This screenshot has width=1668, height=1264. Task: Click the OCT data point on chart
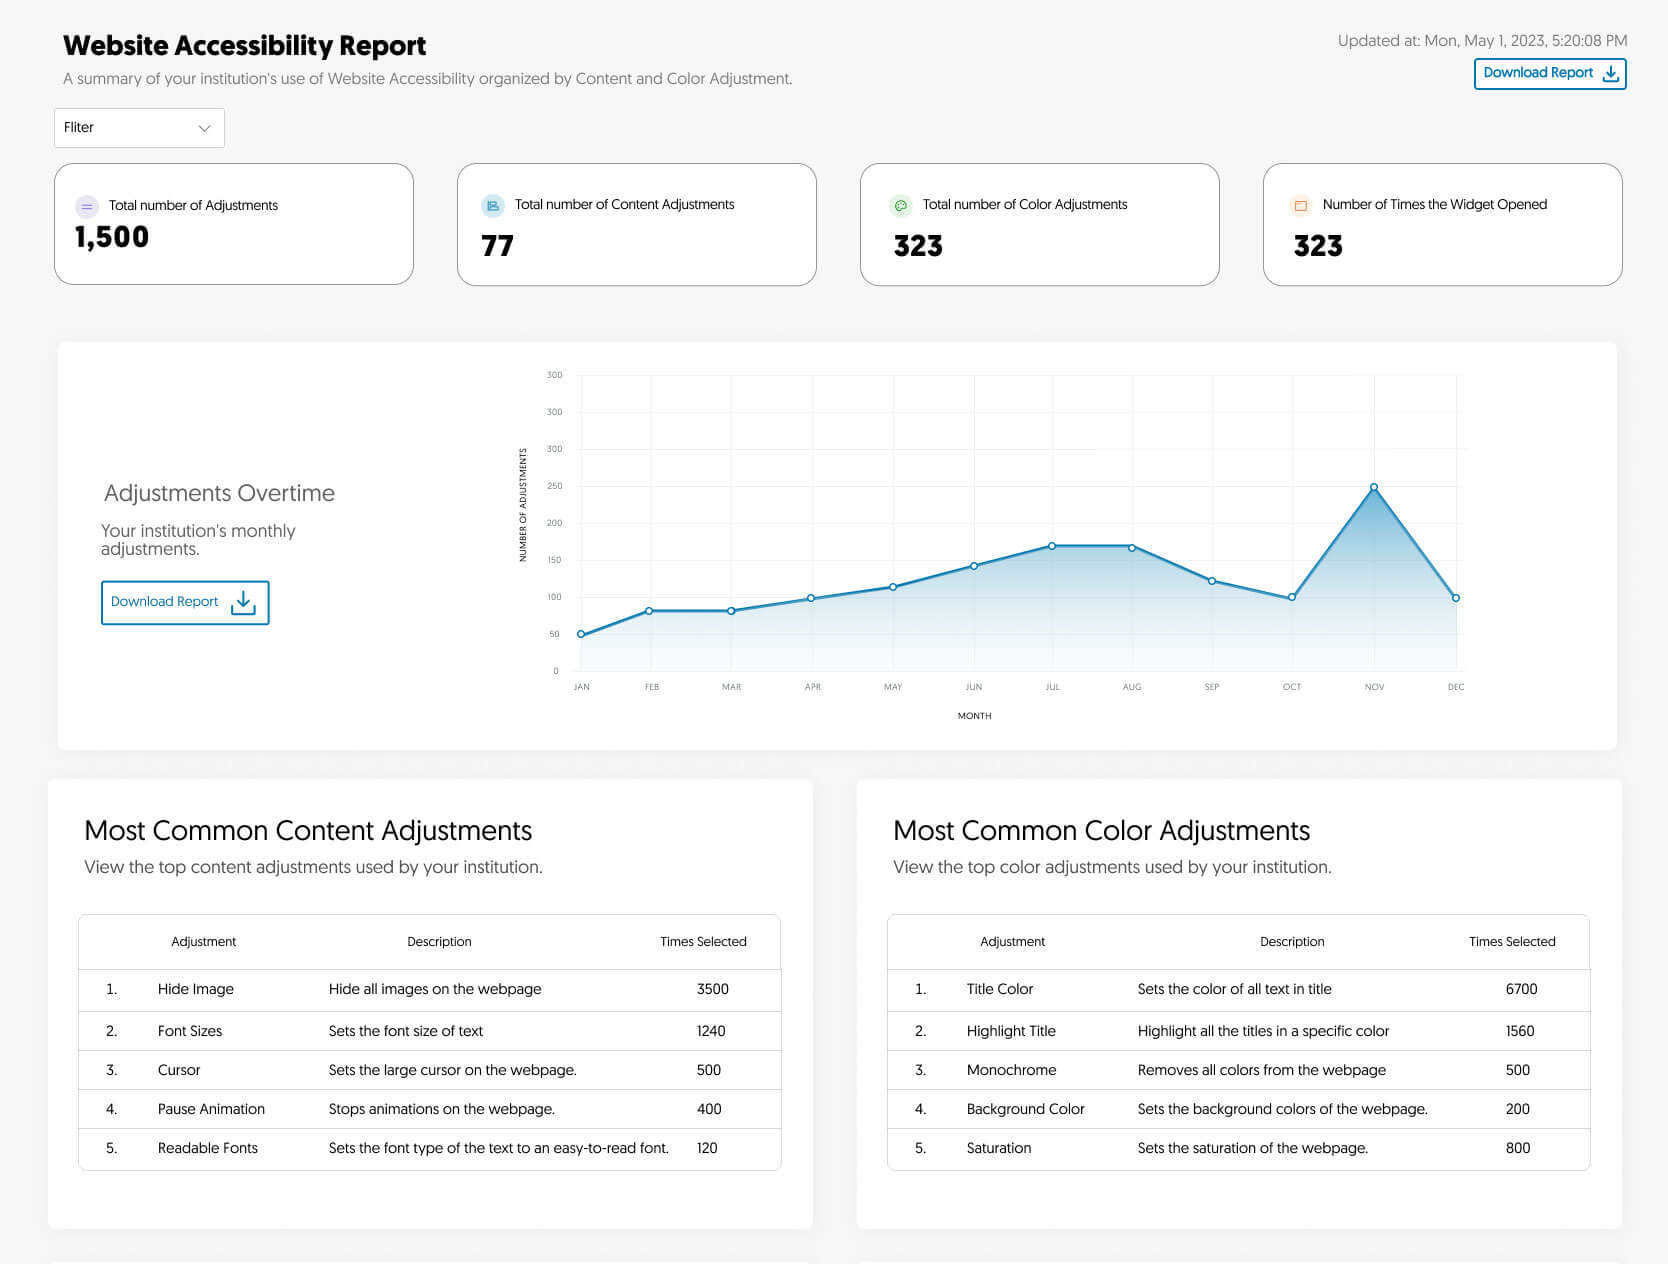1292,597
